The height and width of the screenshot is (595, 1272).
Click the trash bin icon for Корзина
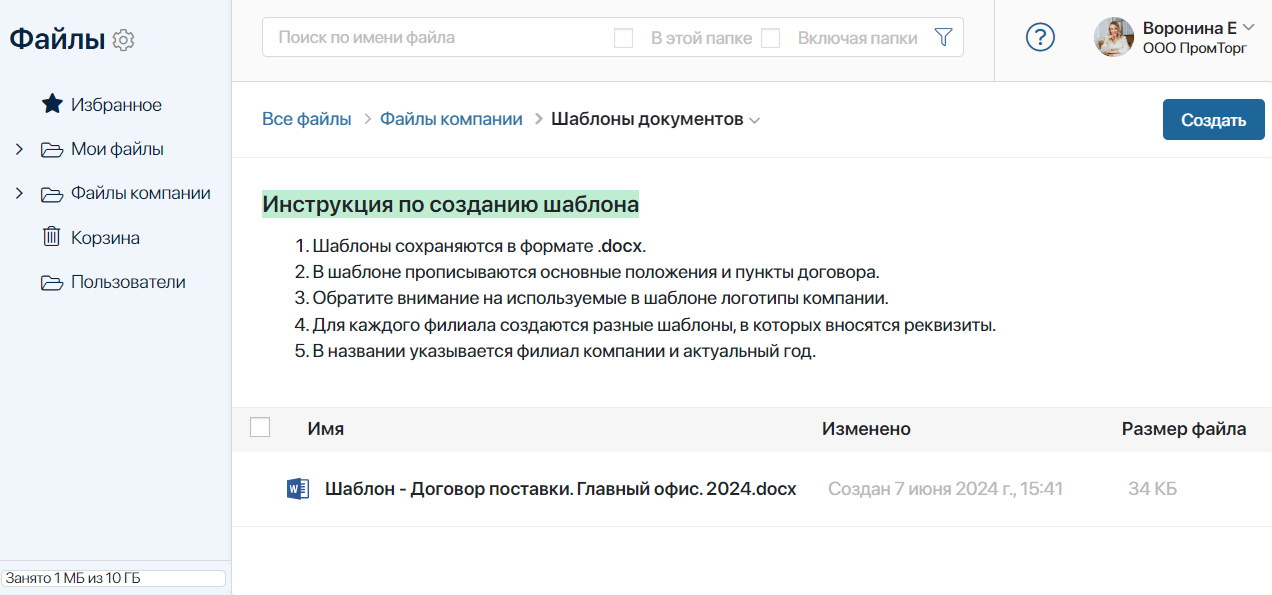pyautogui.click(x=51, y=237)
